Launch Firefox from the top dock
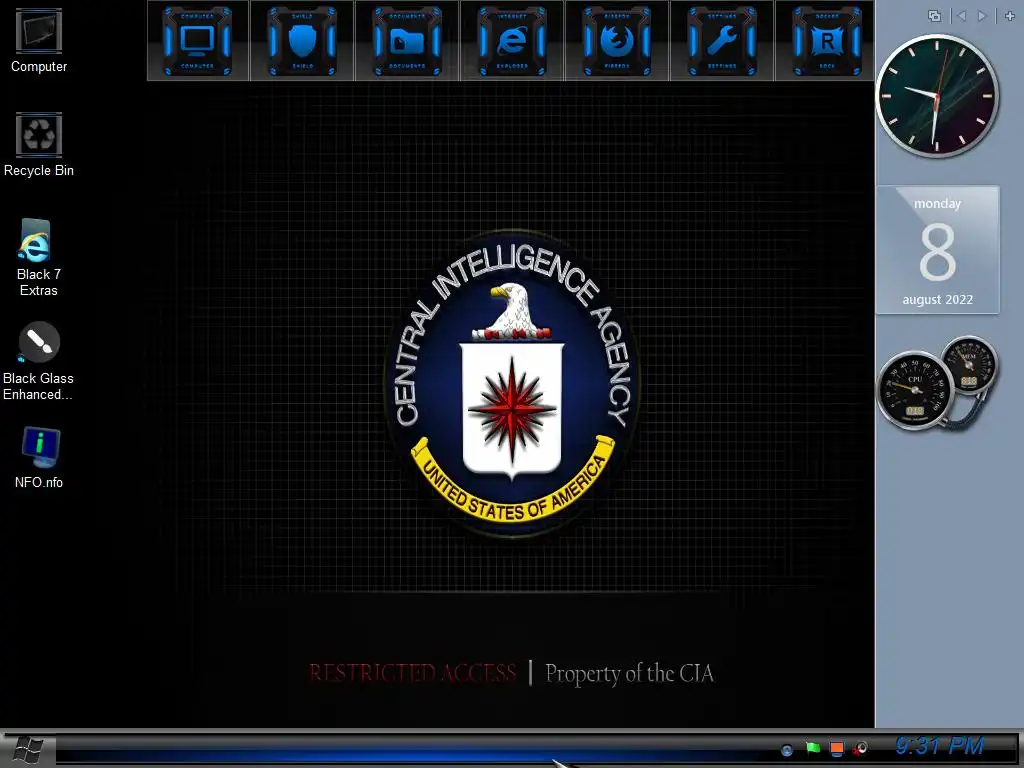Screen dimensions: 1024x768 pos(617,40)
